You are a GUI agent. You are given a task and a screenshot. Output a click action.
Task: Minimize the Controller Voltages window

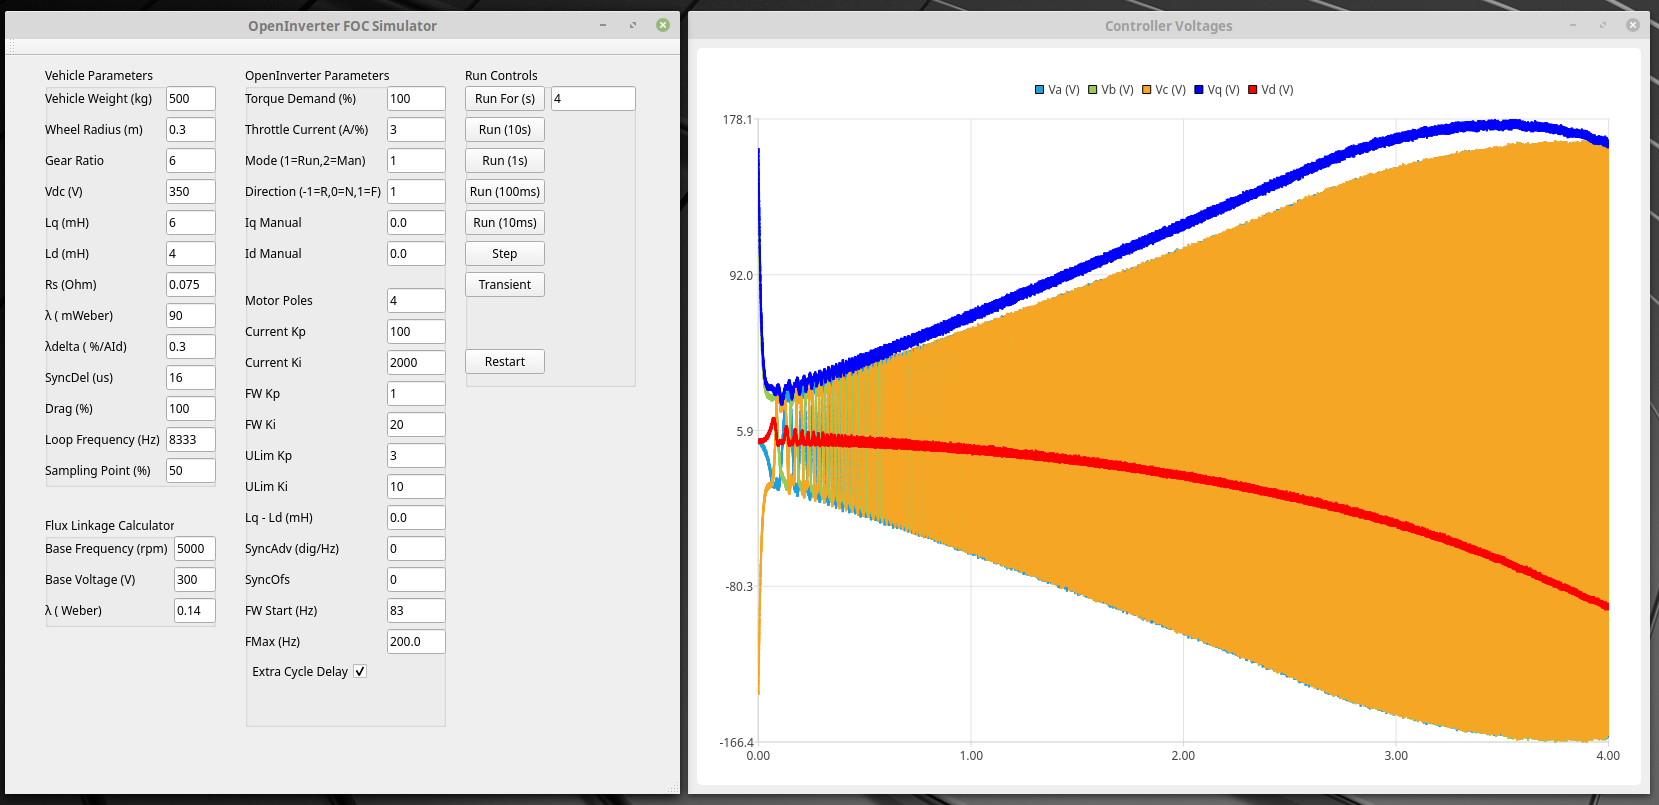[1573, 25]
